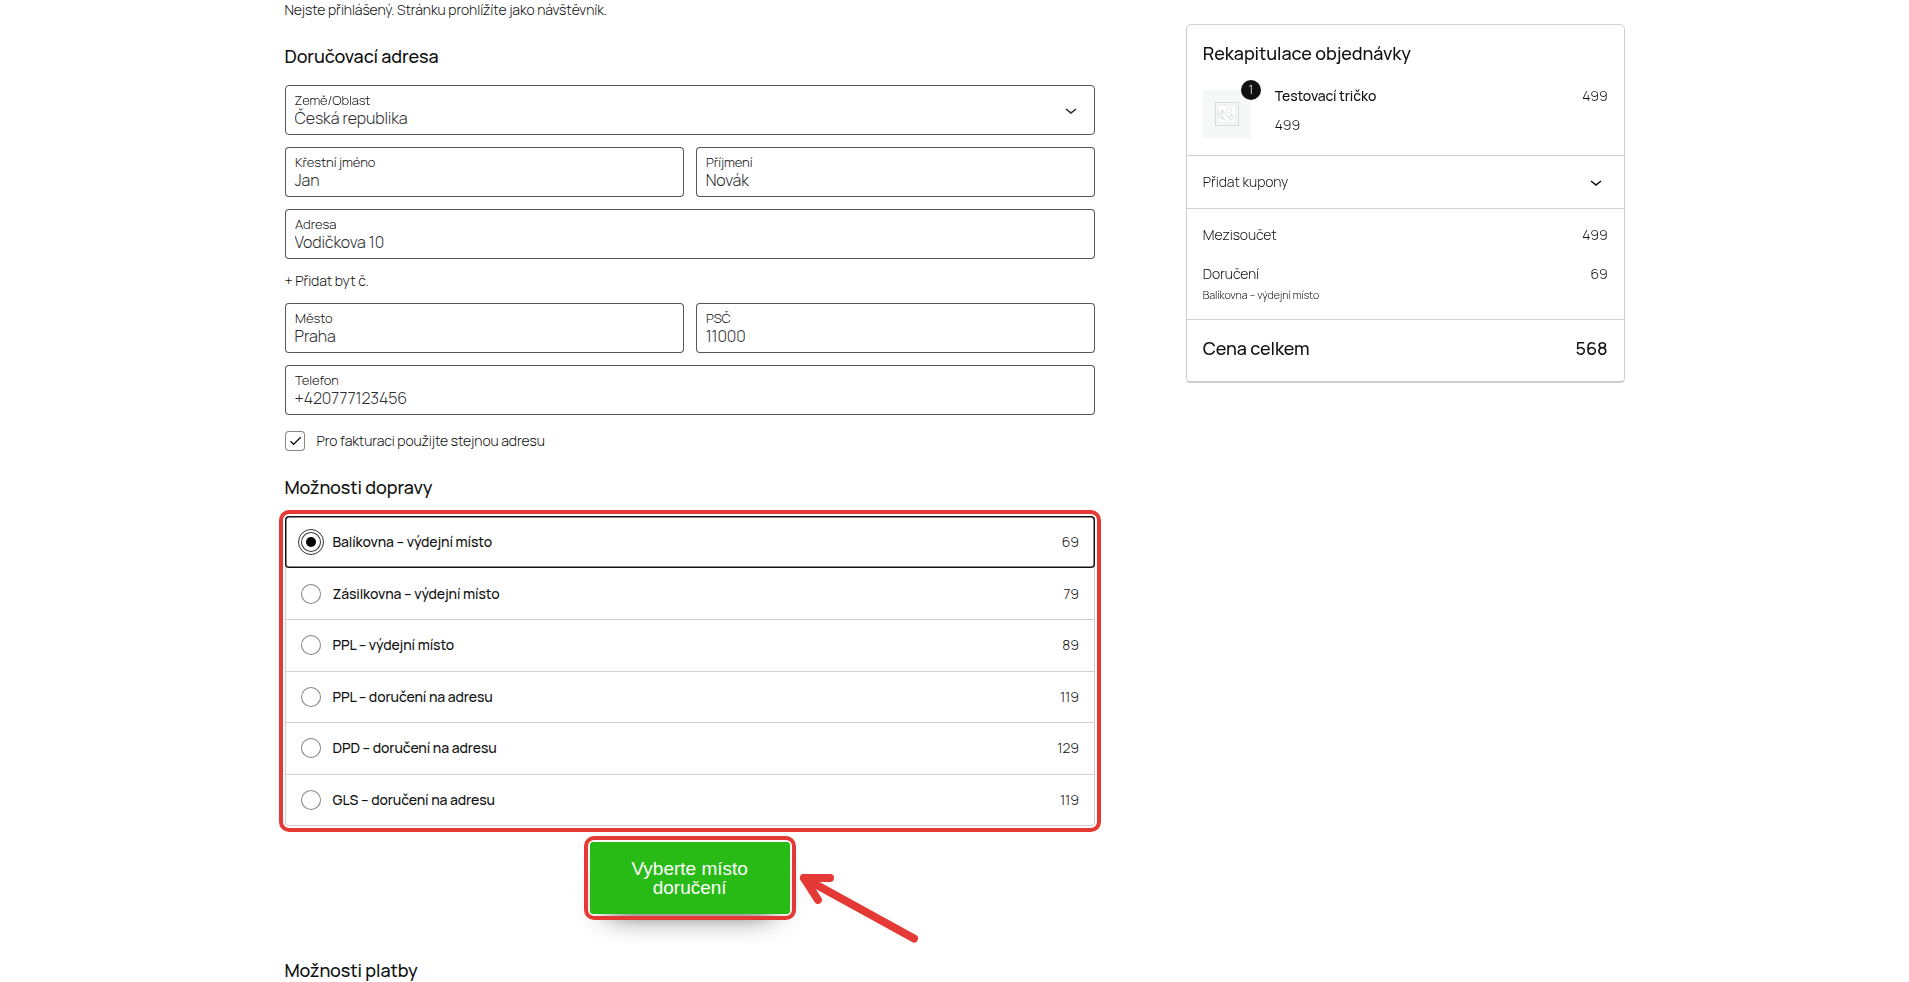The width and height of the screenshot is (1909, 982).
Task: Click the Testovací tričko product thumbnail
Action: point(1226,114)
